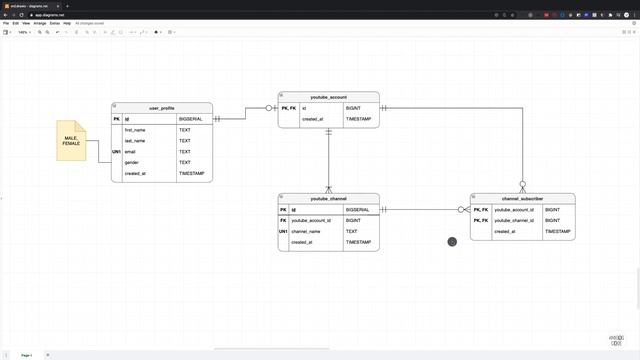Select the first_name row in user_profile
This screenshot has height=360, width=640.
tap(162, 130)
